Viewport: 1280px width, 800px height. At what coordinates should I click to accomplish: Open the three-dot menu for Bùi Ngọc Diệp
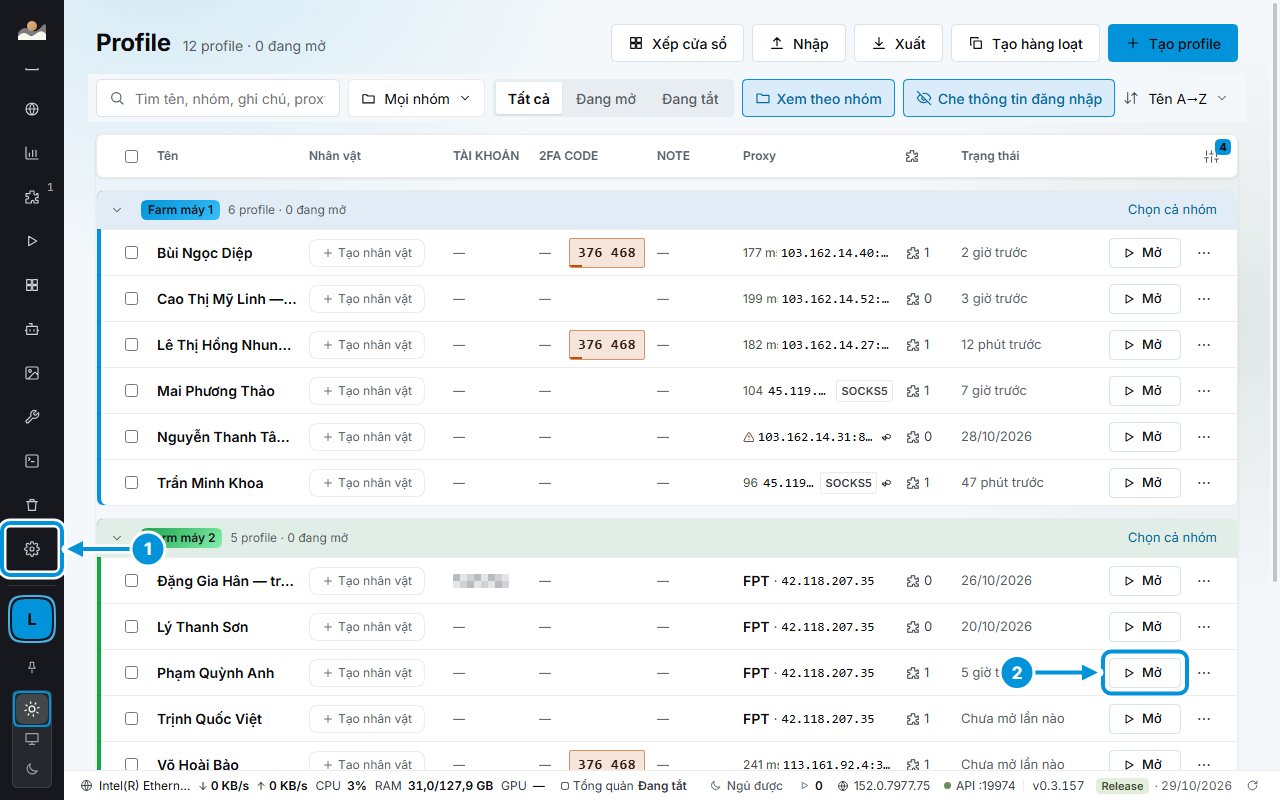(1204, 253)
